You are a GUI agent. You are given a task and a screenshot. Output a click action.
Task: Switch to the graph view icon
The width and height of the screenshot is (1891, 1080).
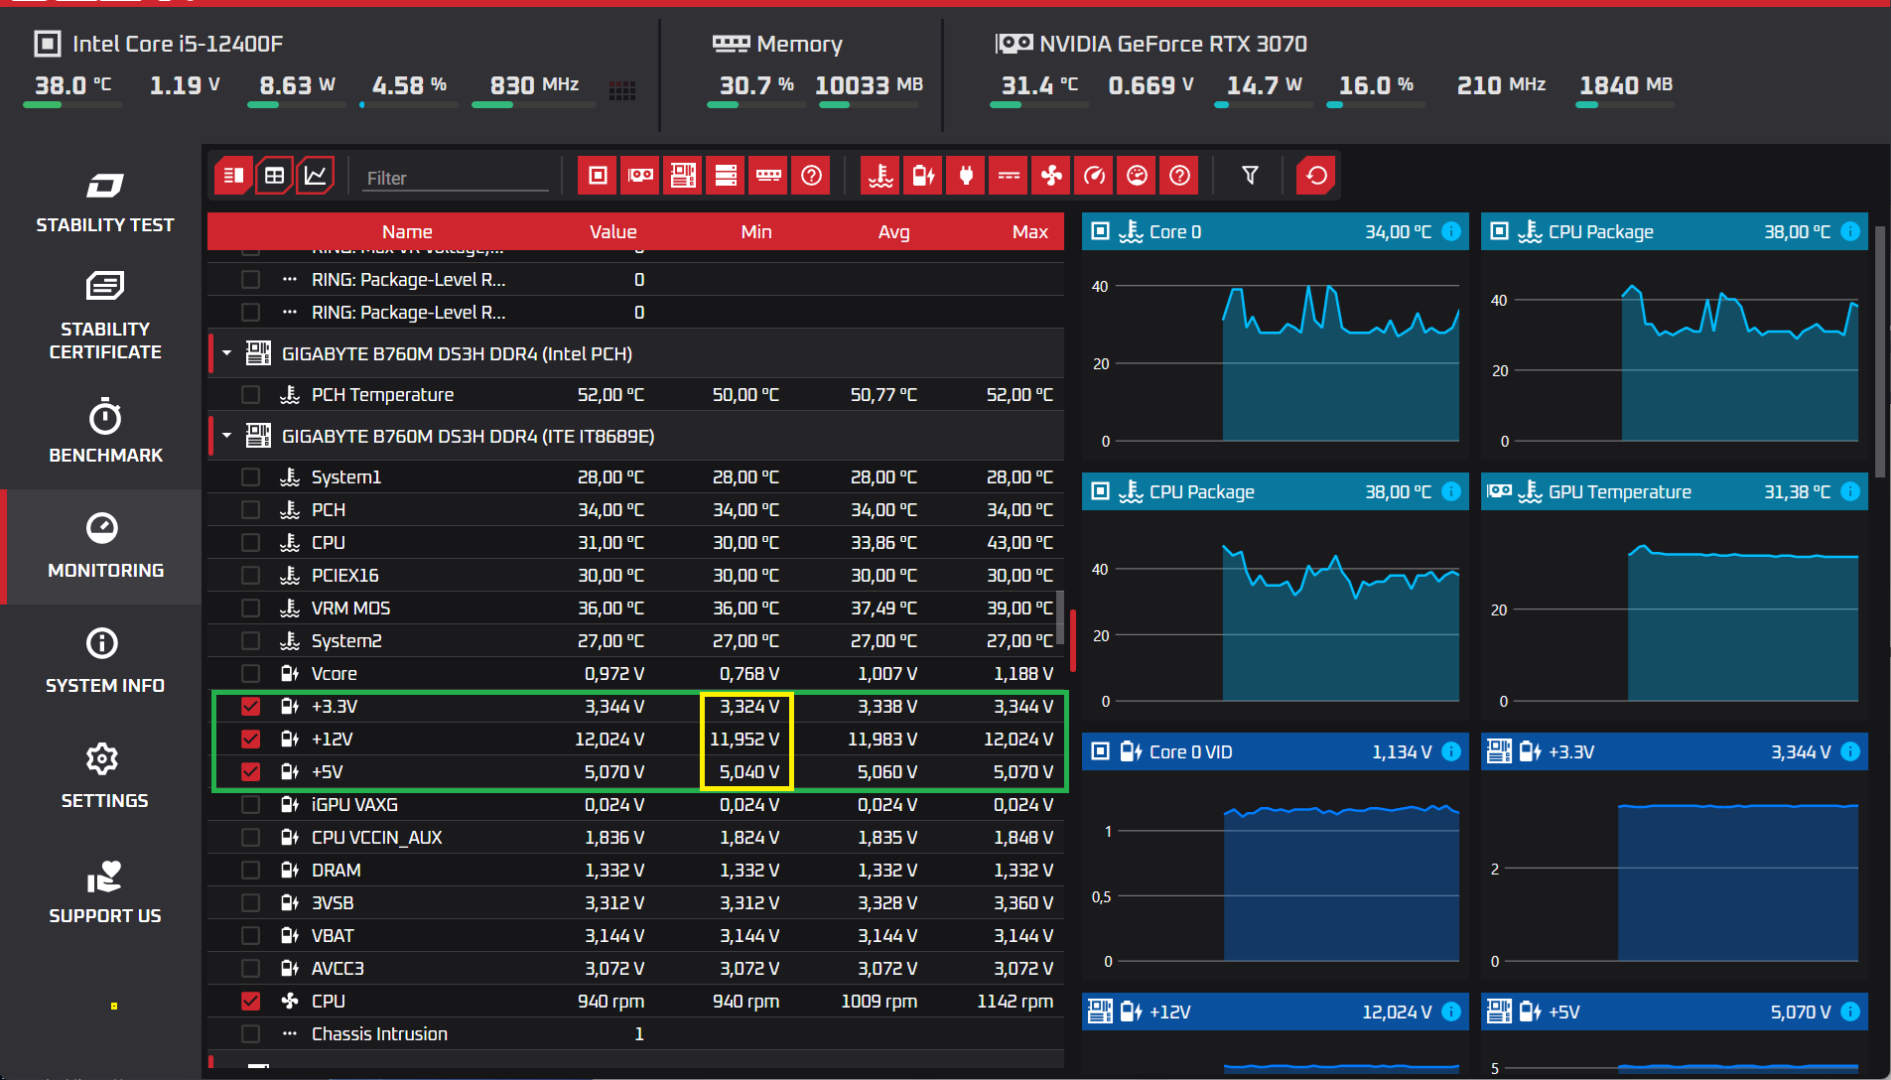click(x=315, y=176)
